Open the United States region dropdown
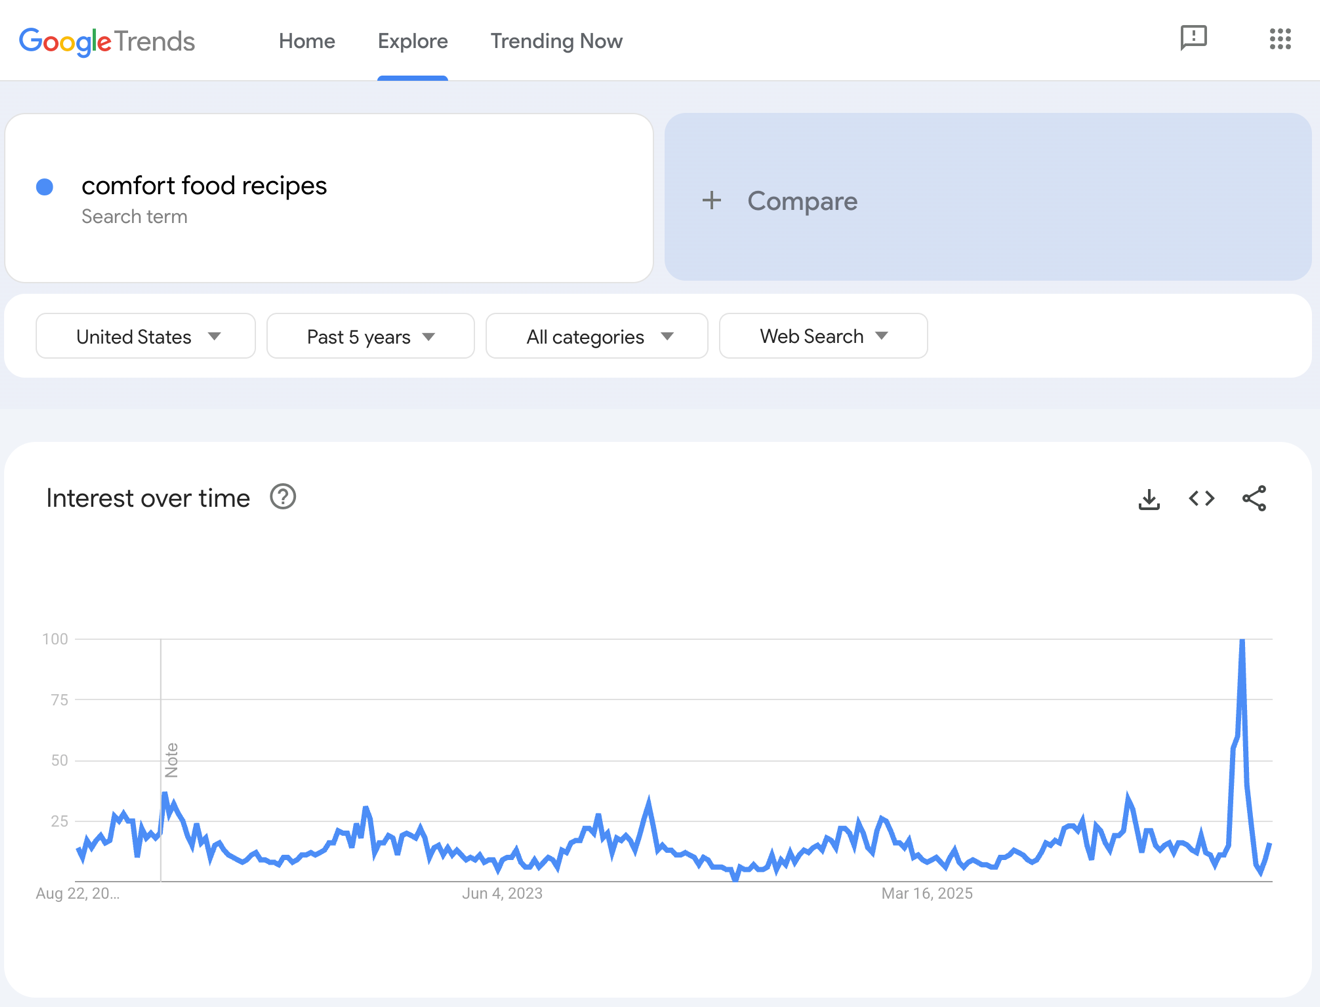 click(x=146, y=336)
